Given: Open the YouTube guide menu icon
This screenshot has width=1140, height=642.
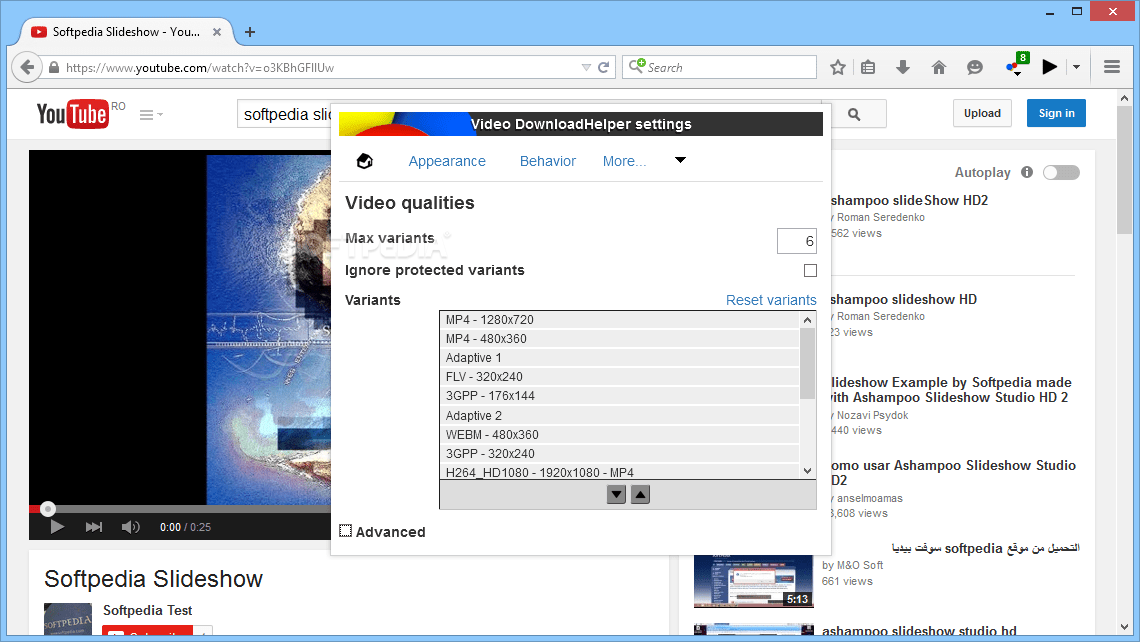Looking at the screenshot, I should click(x=148, y=113).
